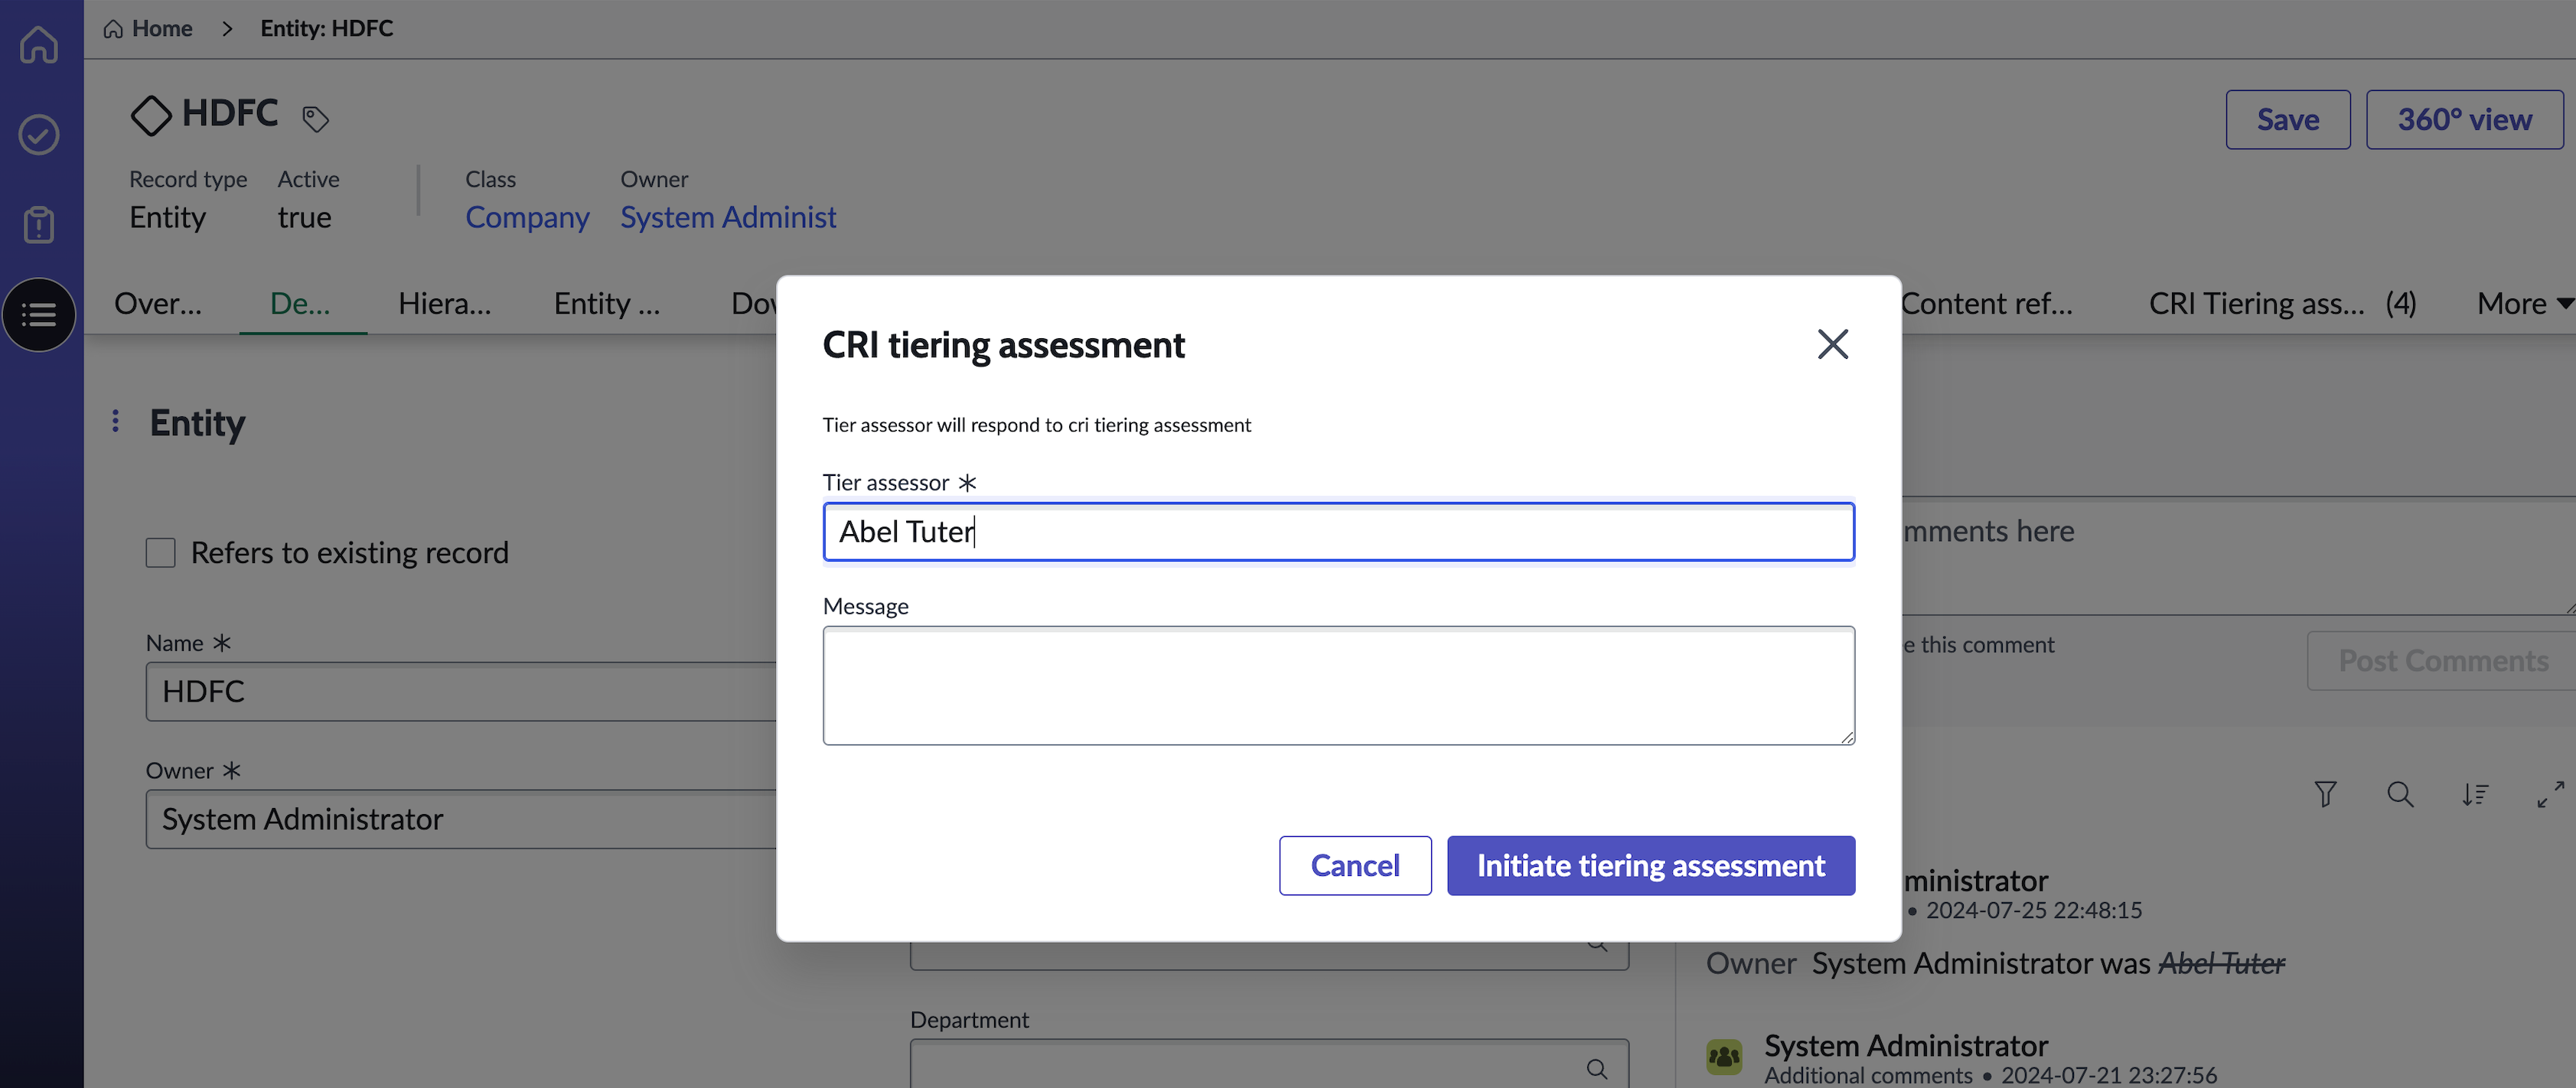Click into the Message text area
Viewport: 2576px width, 1088px height.
(x=1338, y=686)
